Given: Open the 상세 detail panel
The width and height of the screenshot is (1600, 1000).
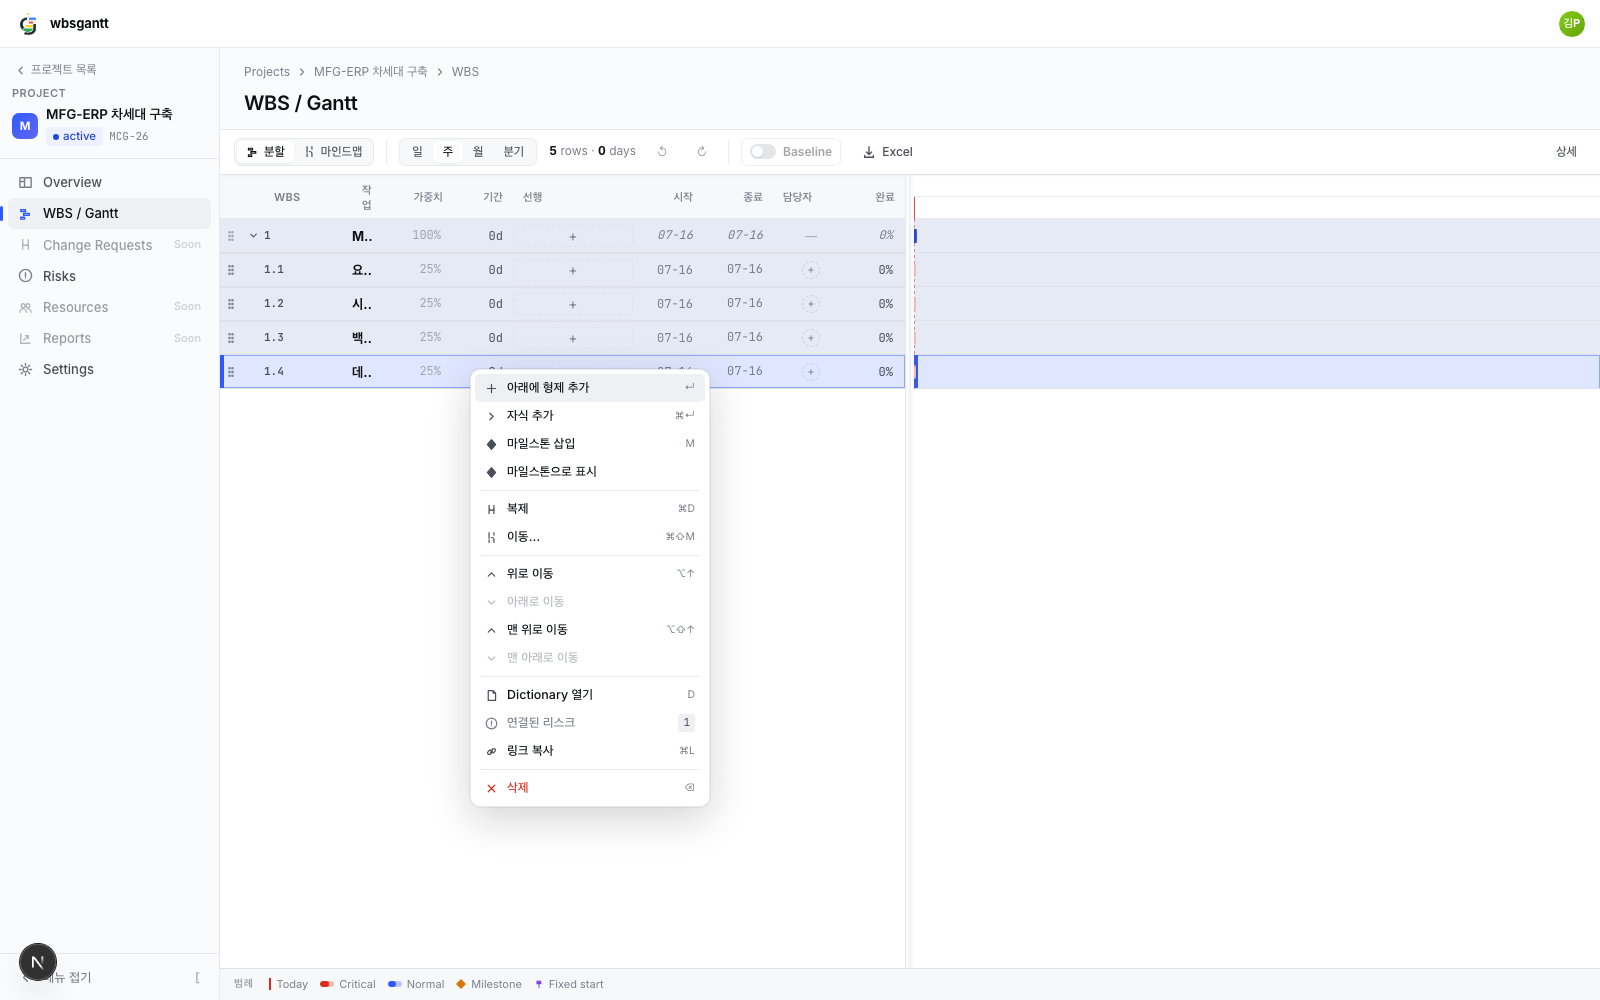Looking at the screenshot, I should [x=1566, y=152].
